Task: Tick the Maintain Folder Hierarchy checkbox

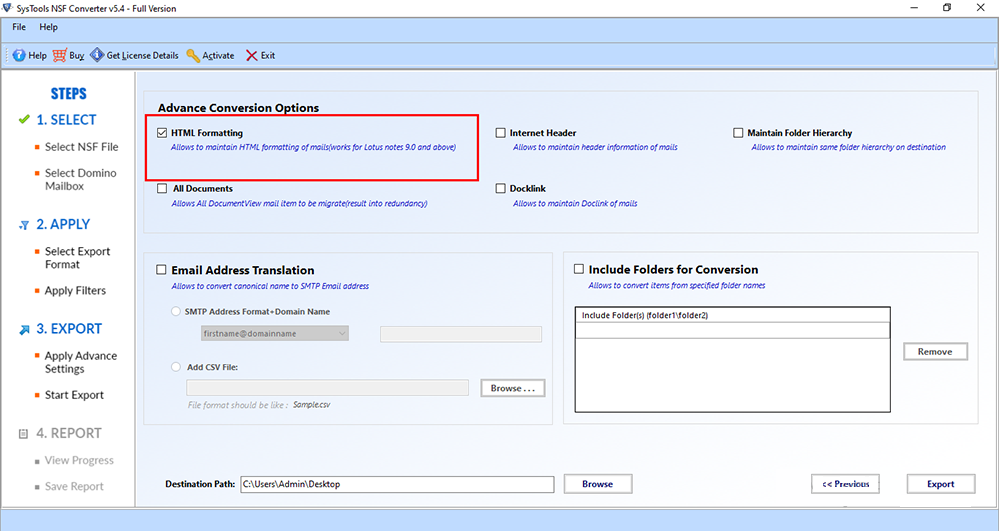Action: [738, 132]
